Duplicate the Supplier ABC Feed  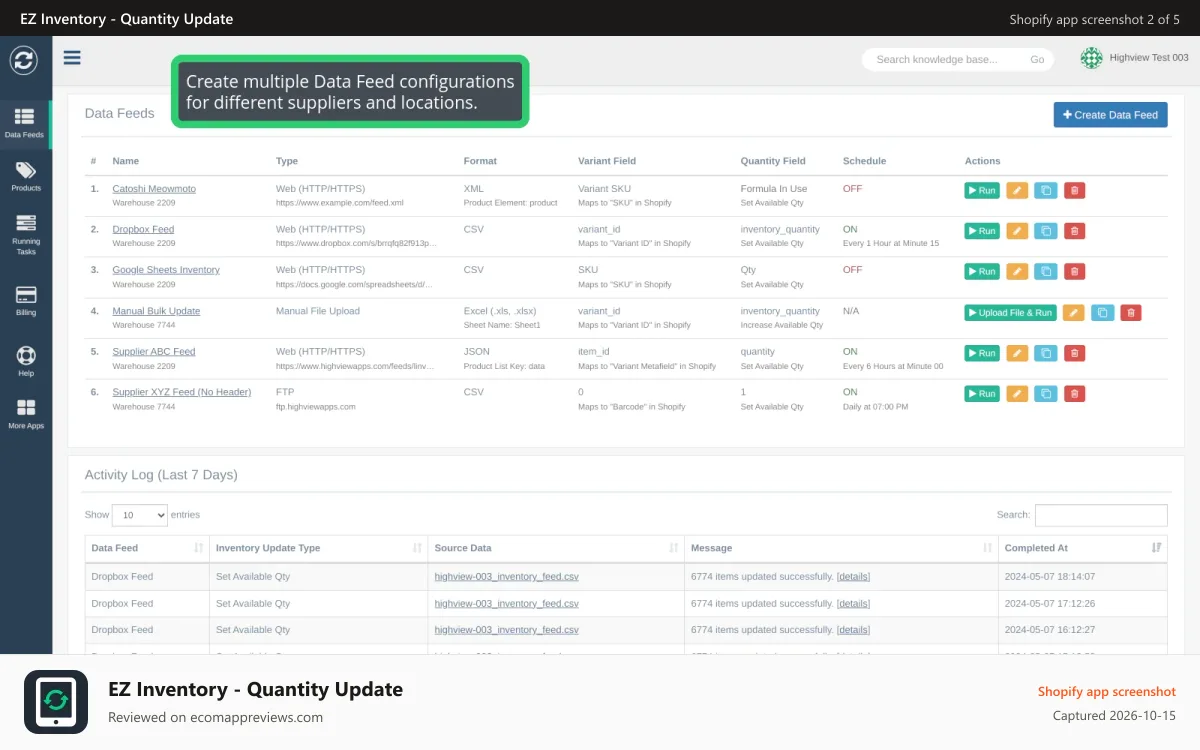pyautogui.click(x=1045, y=353)
